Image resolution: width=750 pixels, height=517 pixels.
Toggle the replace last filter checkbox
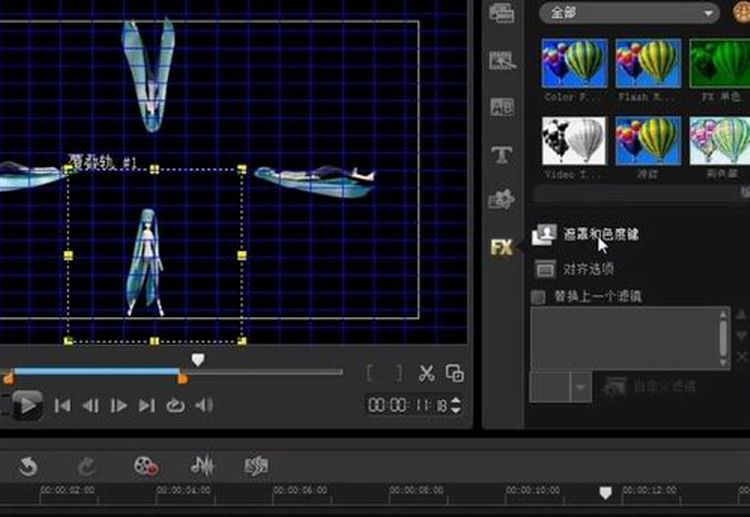(x=538, y=297)
